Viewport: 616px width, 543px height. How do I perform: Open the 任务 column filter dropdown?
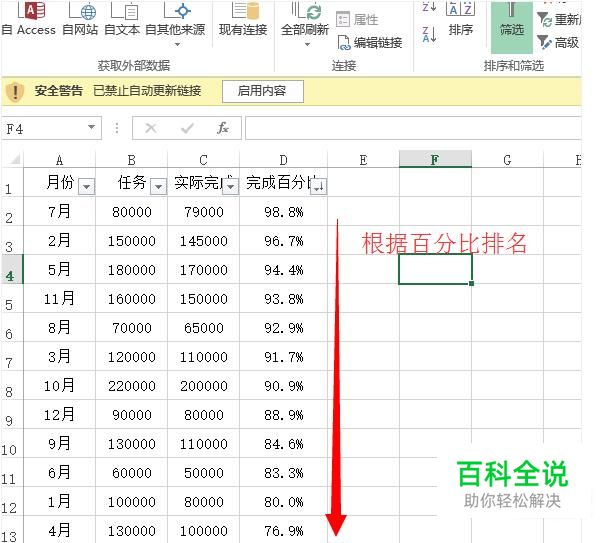(158, 186)
